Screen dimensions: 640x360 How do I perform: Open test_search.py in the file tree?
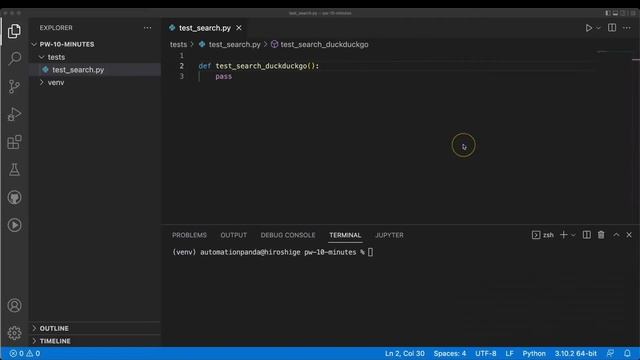click(x=78, y=70)
